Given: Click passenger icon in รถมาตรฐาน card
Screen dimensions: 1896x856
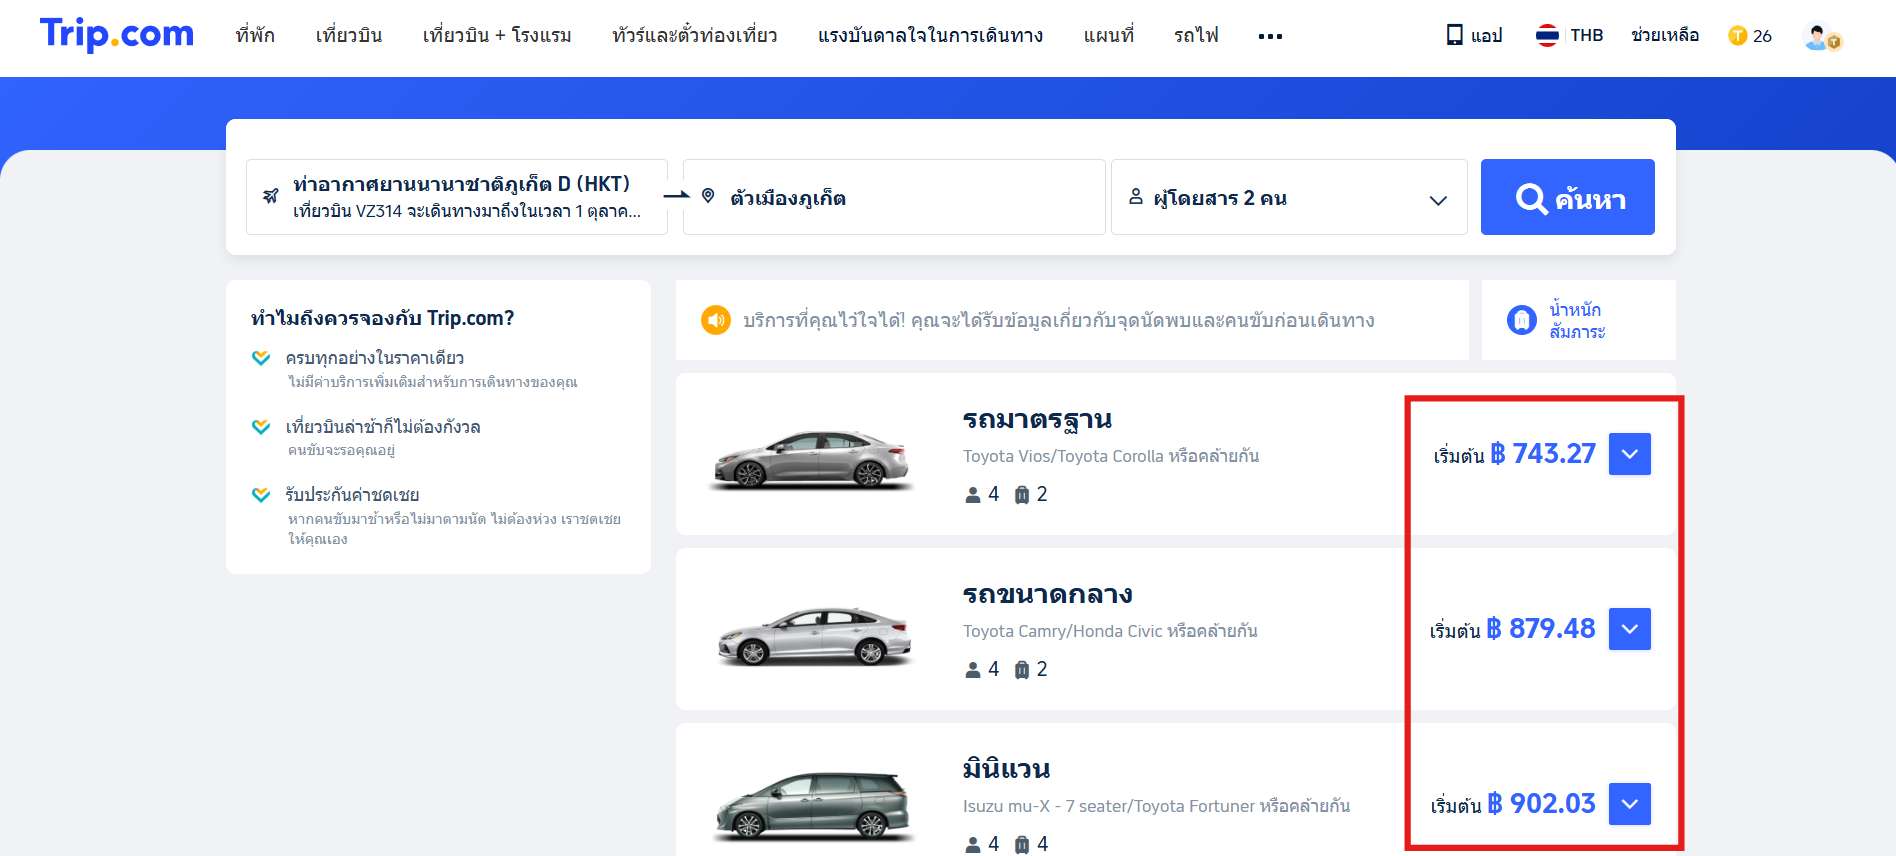Looking at the screenshot, I should (972, 494).
